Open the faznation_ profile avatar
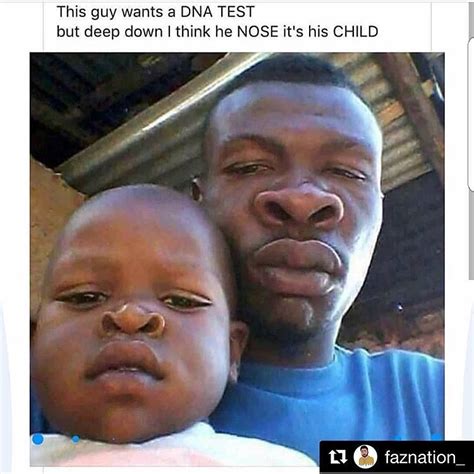The image size is (474, 474). 365,457
